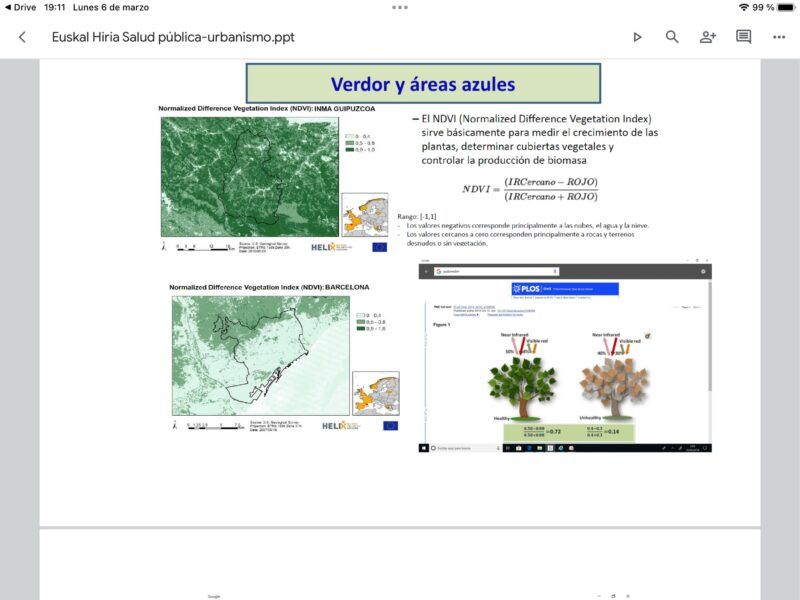
Task: Tap the iPad multitasking dots at top center
Action: click(400, 7)
